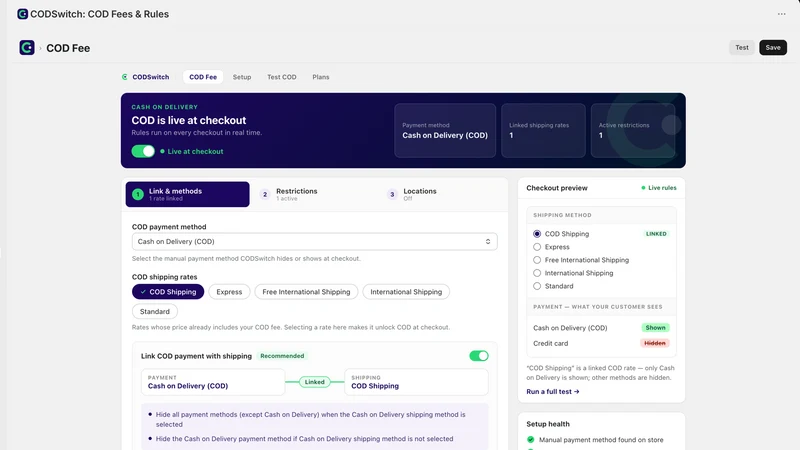
Task: Click the Active restrictions summary card
Action: pyautogui.click(x=633, y=131)
